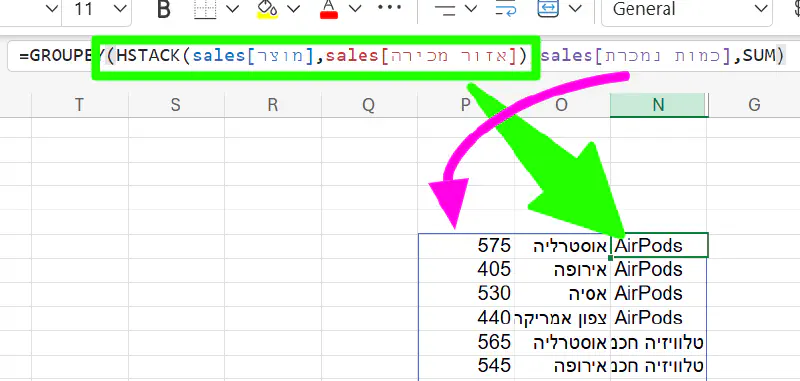Image resolution: width=800 pixels, height=381 pixels.
Task: Select cell with value 530
Action: (466, 293)
